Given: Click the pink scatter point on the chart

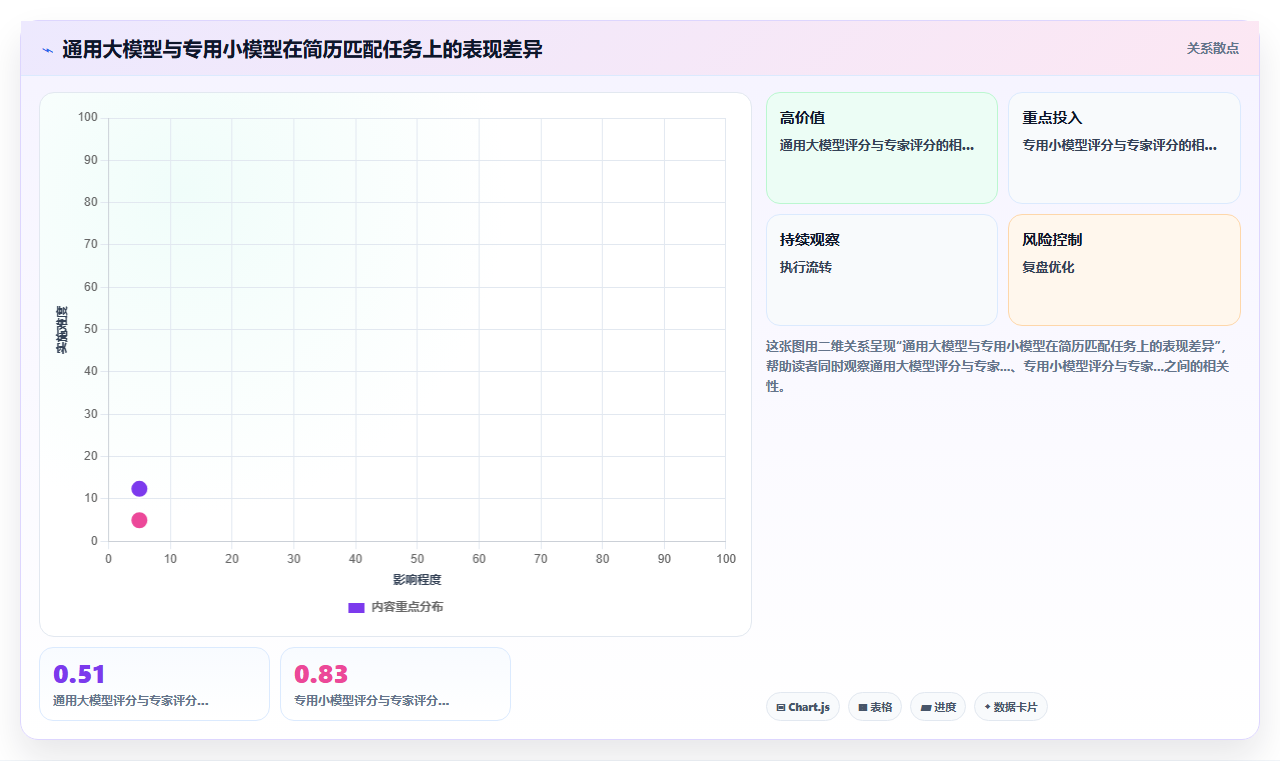Looking at the screenshot, I should click(139, 520).
